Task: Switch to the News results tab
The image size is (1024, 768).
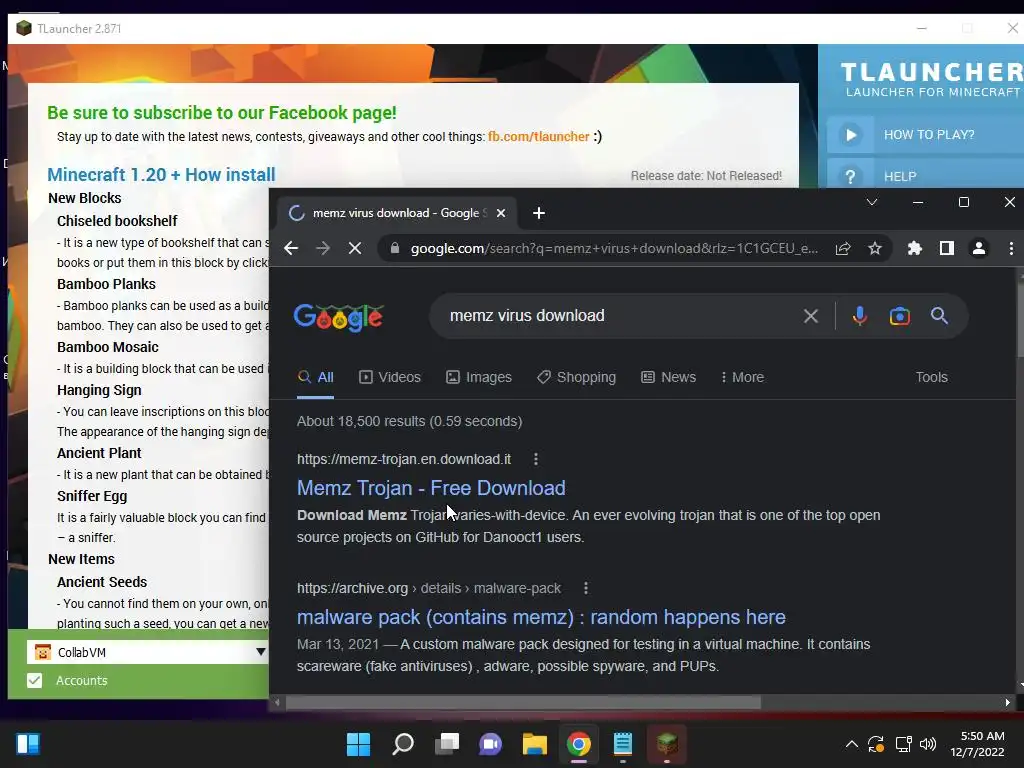Action: (669, 377)
